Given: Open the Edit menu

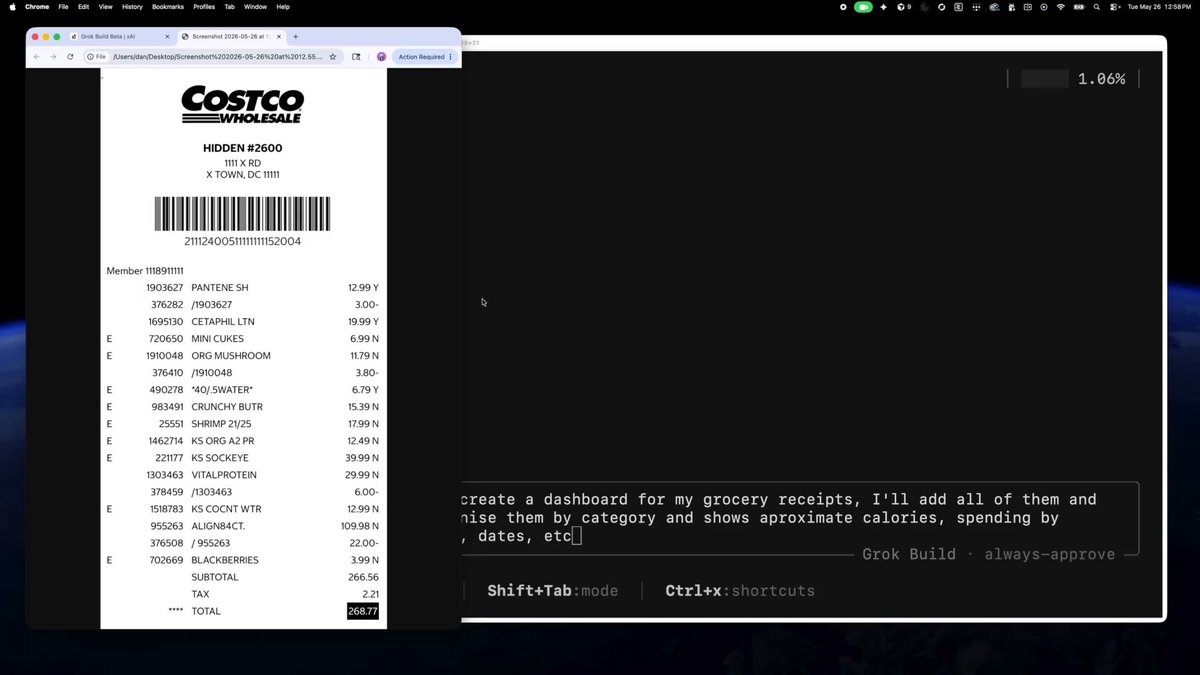Looking at the screenshot, I should pyautogui.click(x=84, y=6).
